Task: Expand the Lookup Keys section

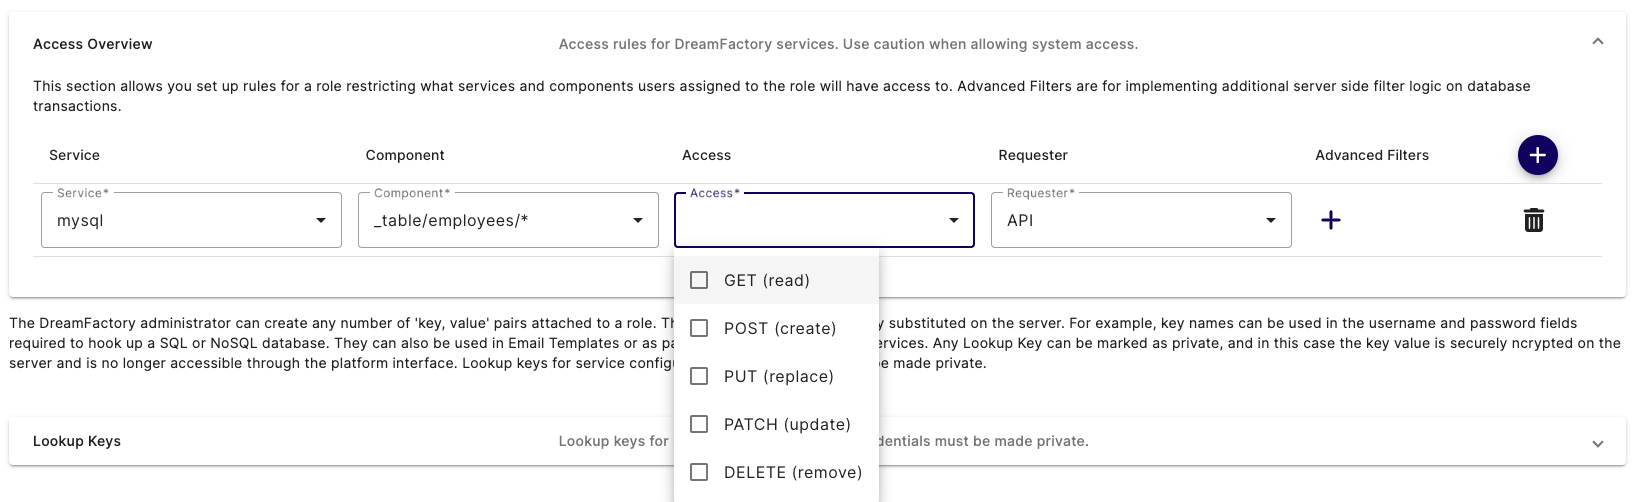Action: (1597, 443)
